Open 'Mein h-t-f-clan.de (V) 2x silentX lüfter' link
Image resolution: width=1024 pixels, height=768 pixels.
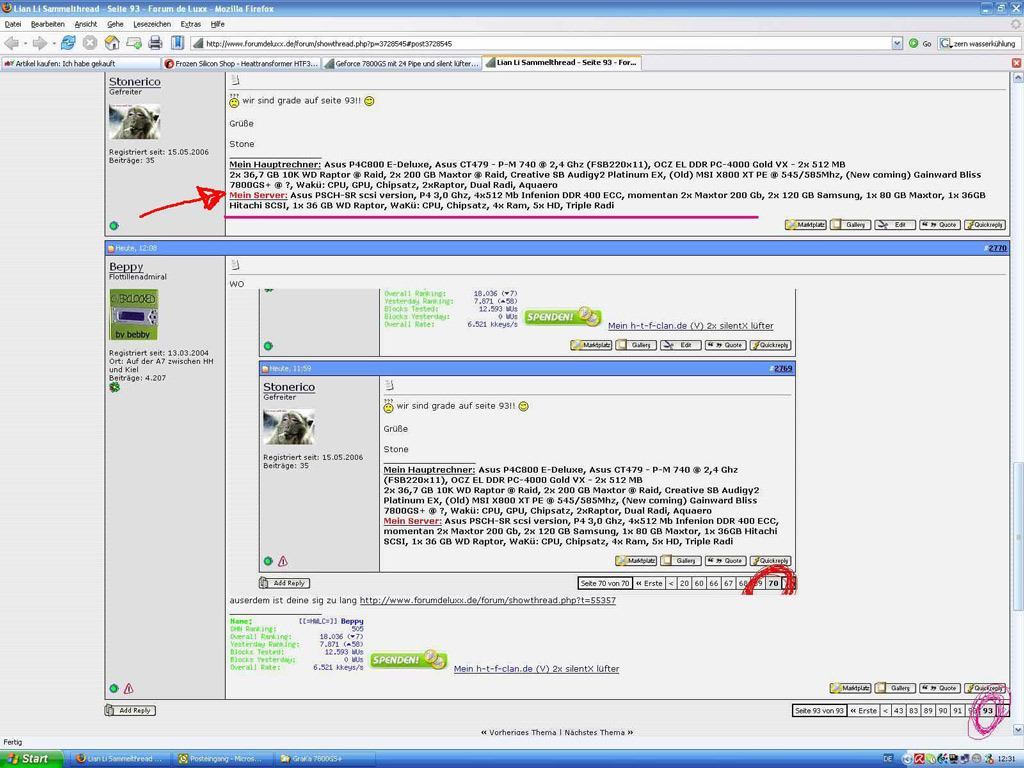[536, 669]
